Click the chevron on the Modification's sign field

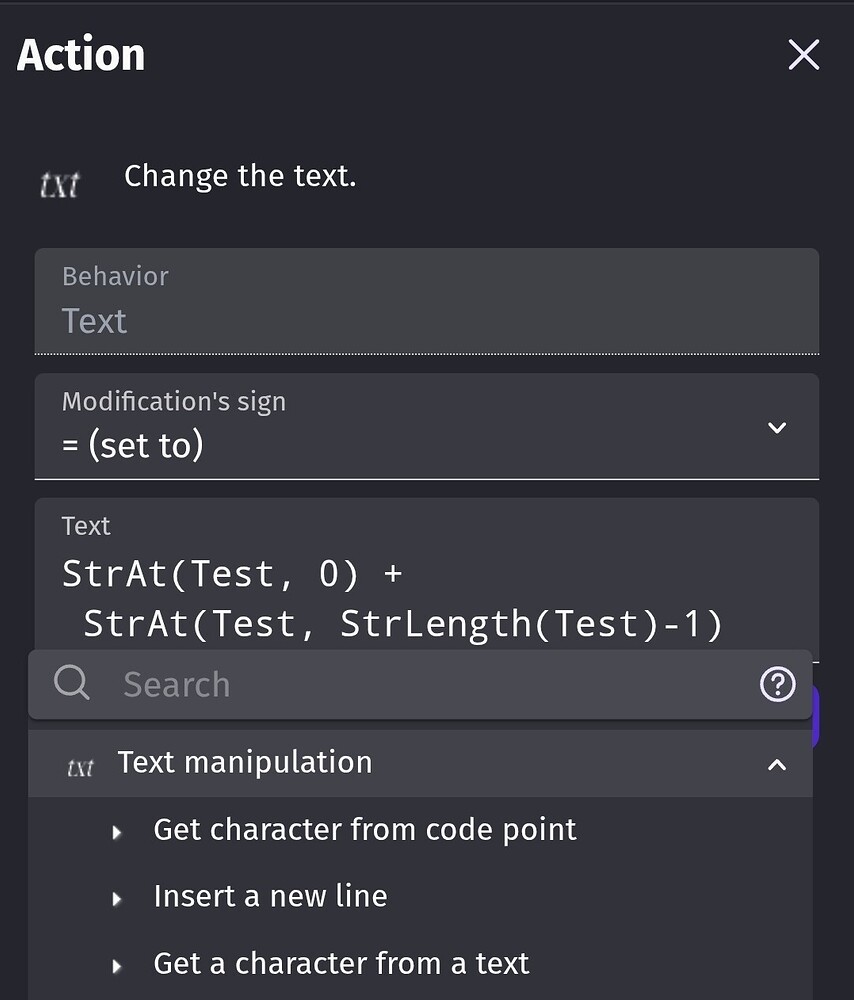777,427
